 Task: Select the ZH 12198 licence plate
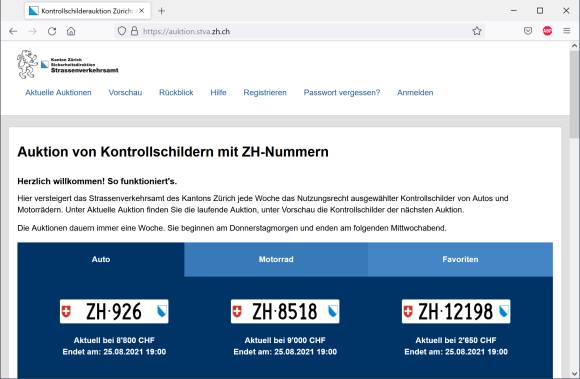click(456, 311)
